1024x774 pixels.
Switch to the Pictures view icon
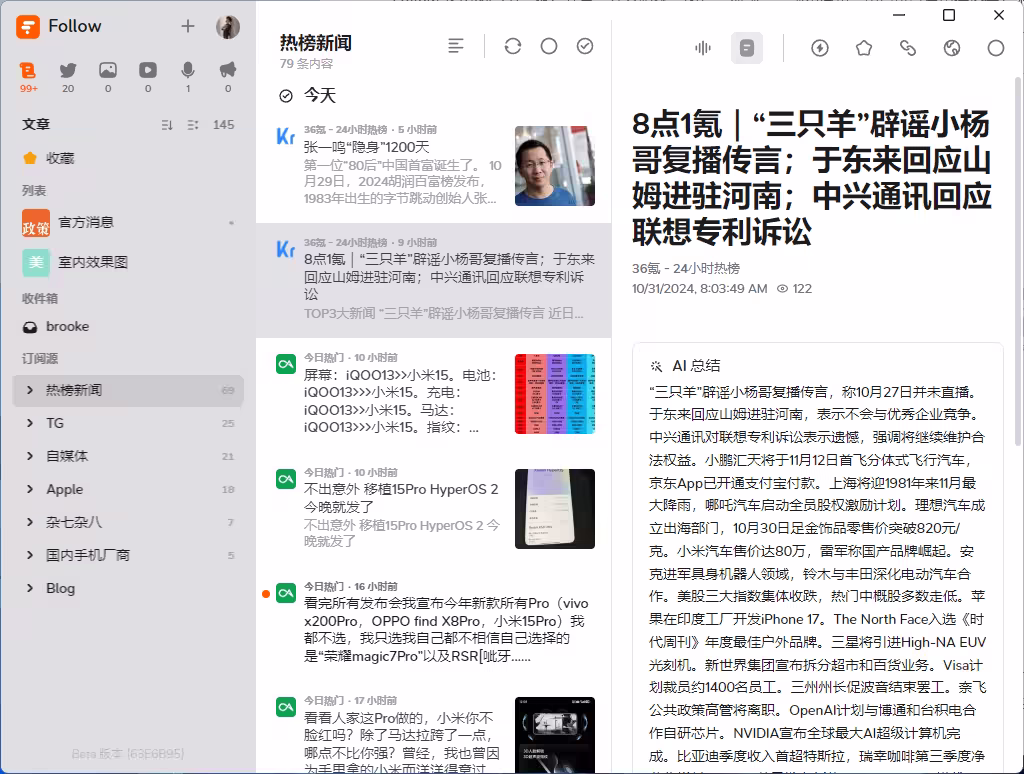point(108,70)
